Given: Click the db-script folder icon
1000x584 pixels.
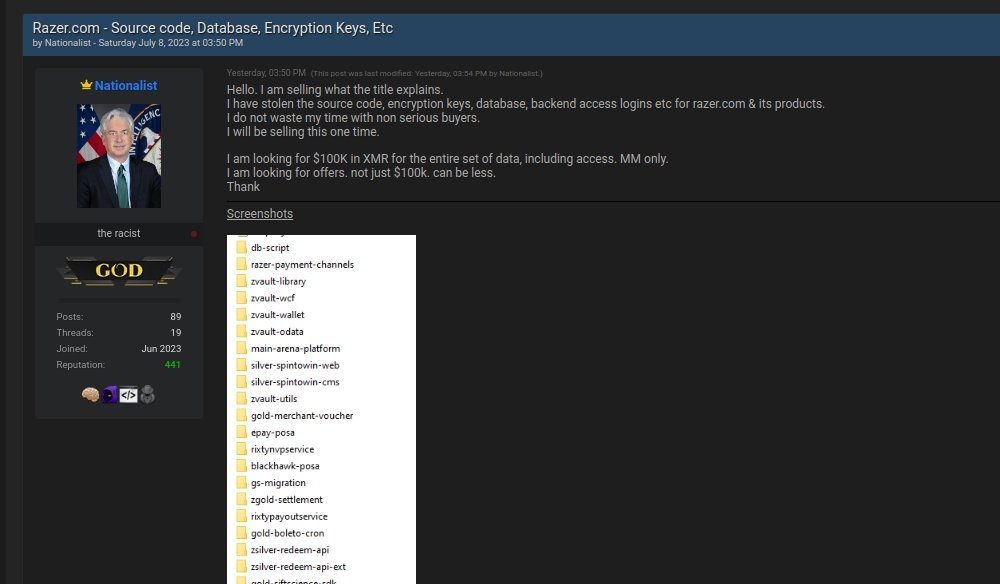Looking at the screenshot, I should 241,247.
